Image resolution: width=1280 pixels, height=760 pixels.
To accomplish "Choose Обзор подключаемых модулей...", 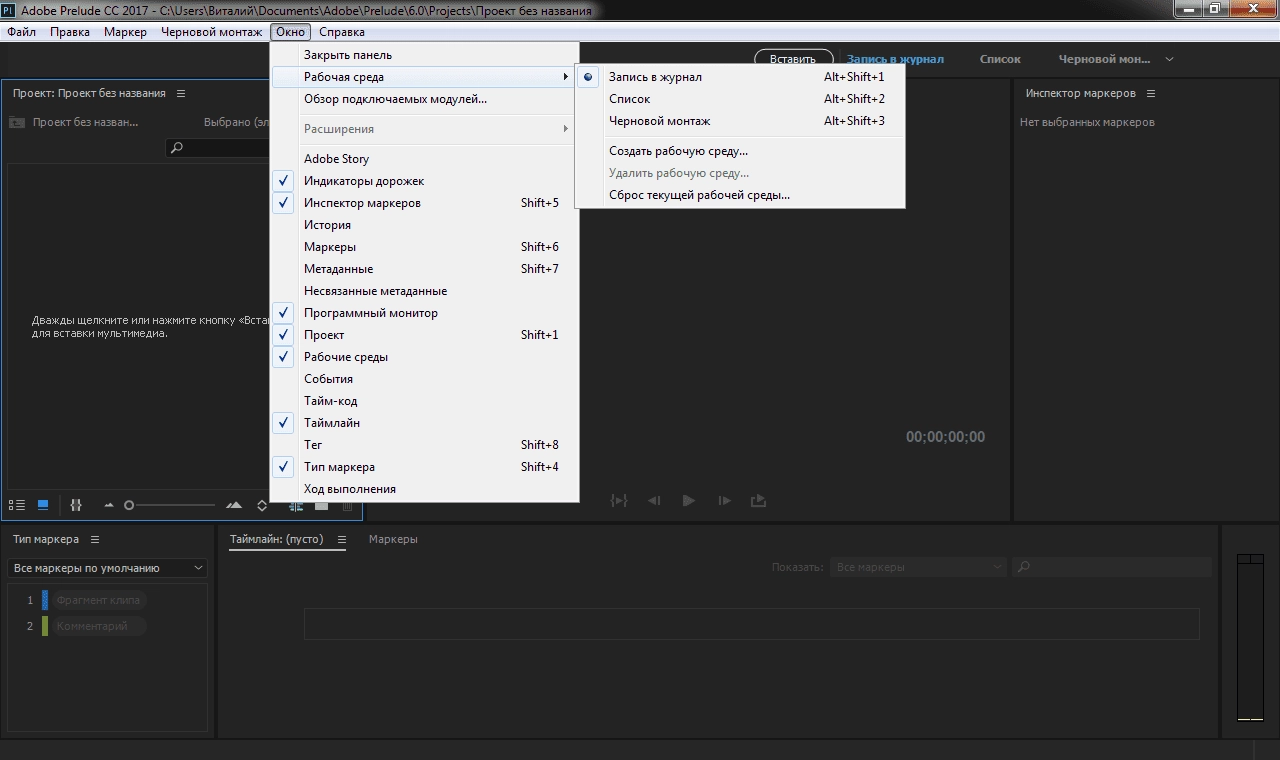I will coord(424,99).
